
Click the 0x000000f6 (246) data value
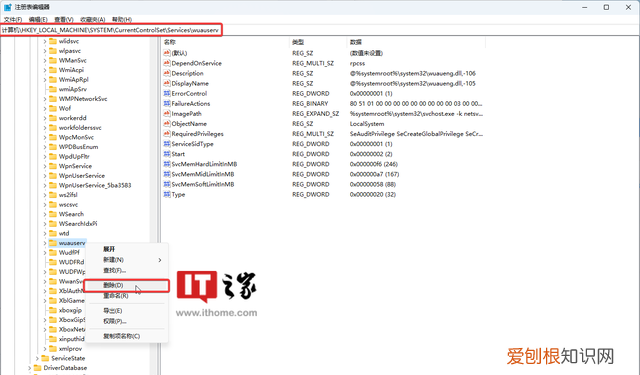click(x=373, y=164)
